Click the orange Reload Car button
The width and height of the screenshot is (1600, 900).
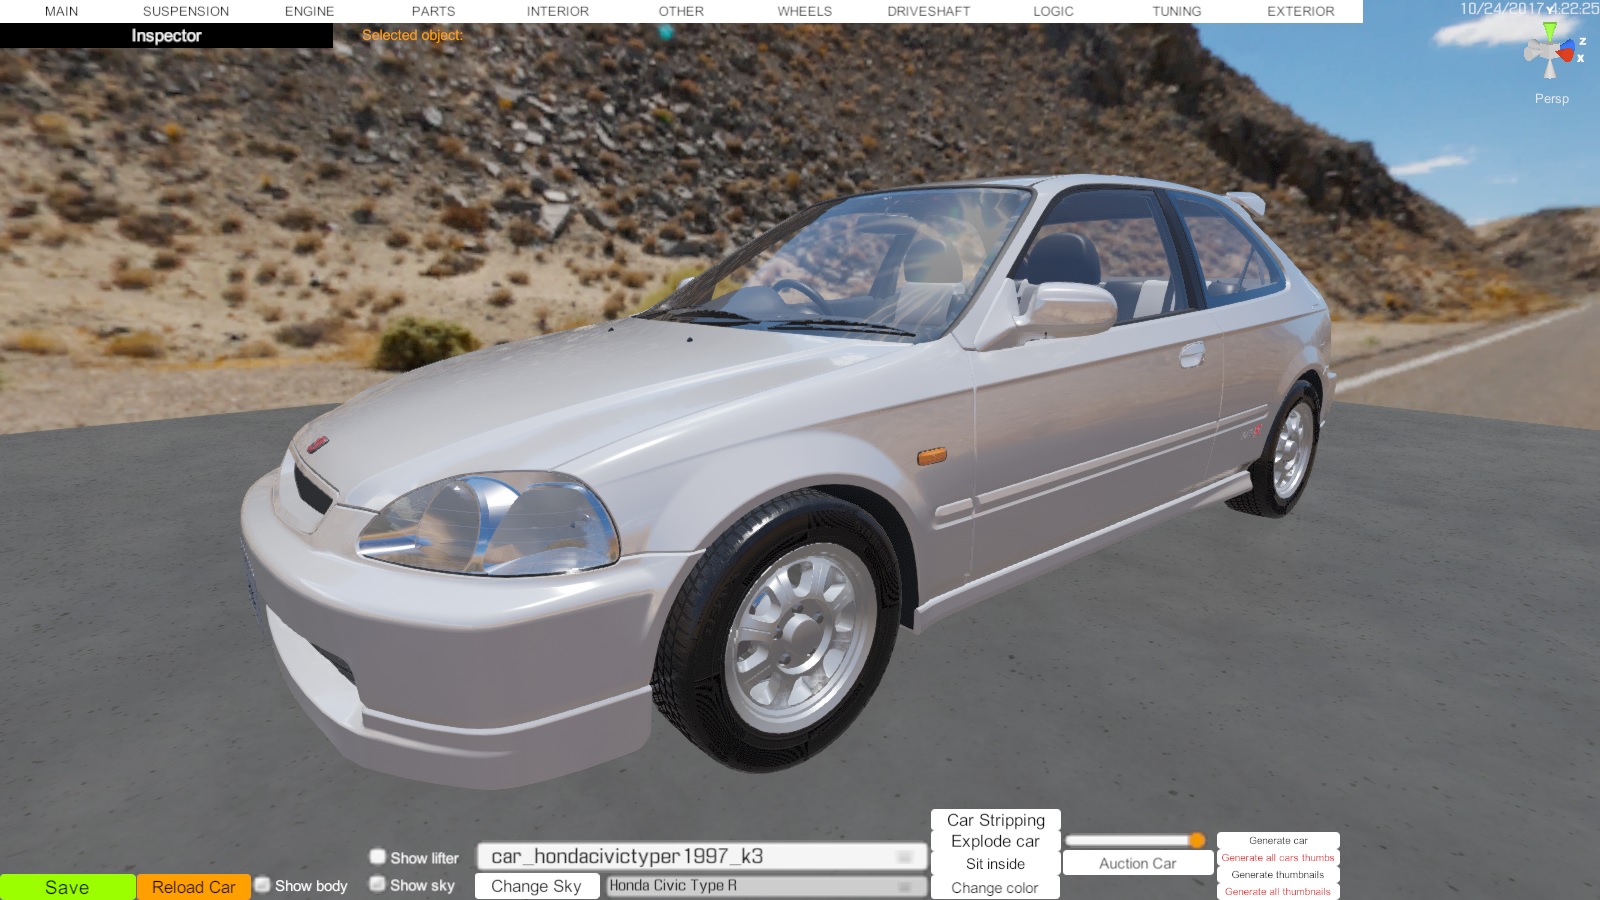pyautogui.click(x=193, y=887)
